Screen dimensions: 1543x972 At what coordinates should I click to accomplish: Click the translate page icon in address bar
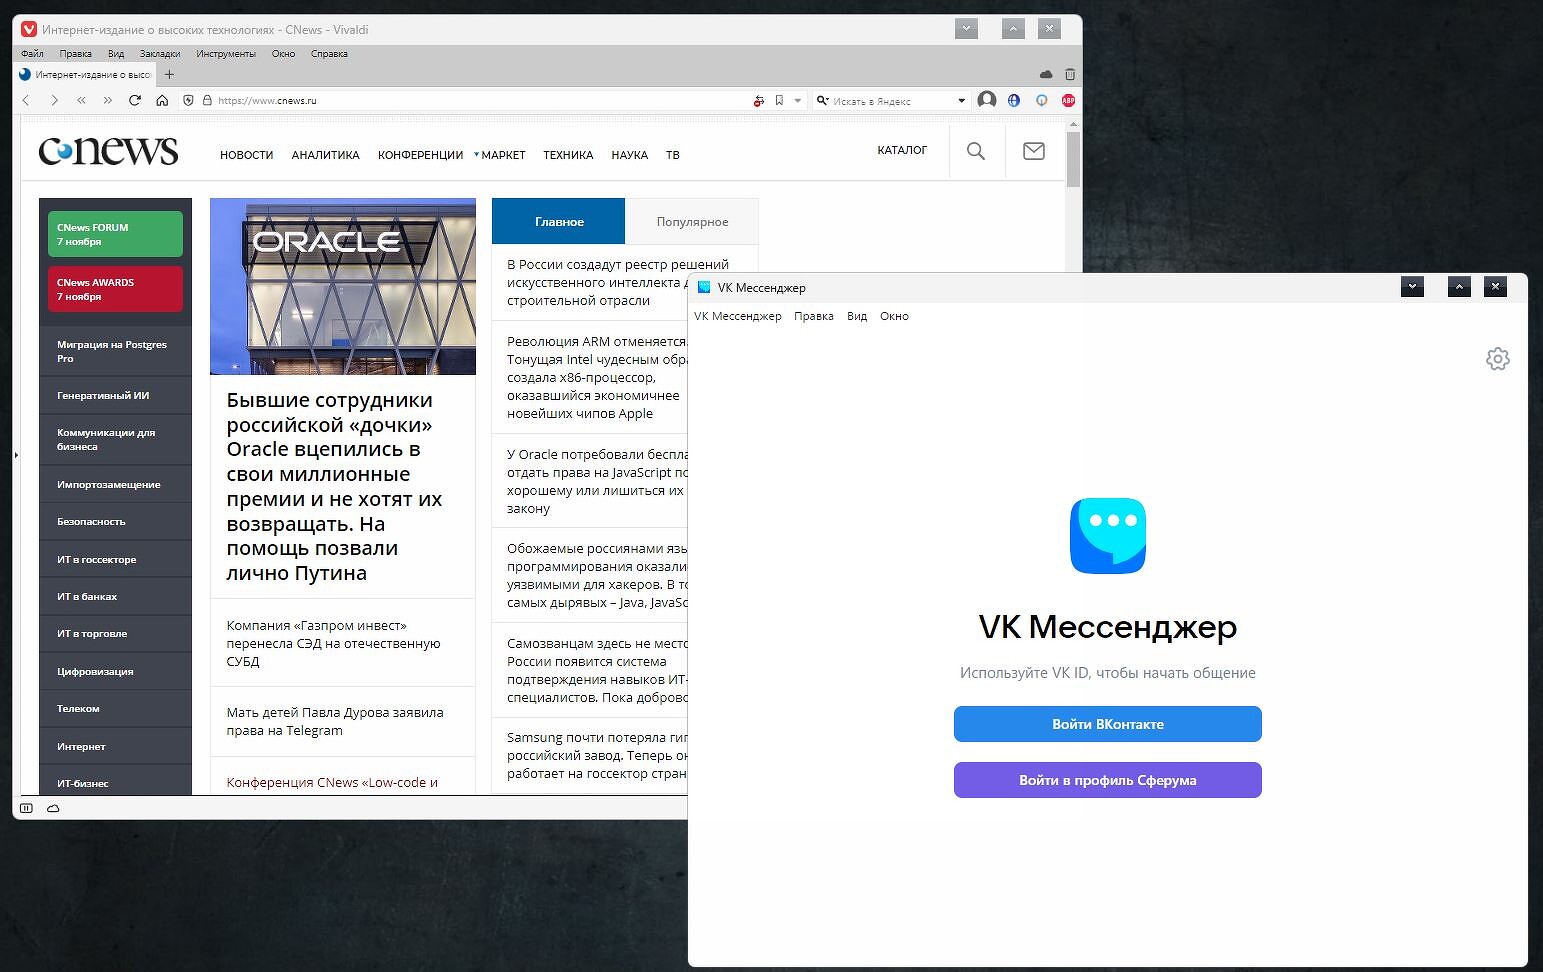(759, 100)
